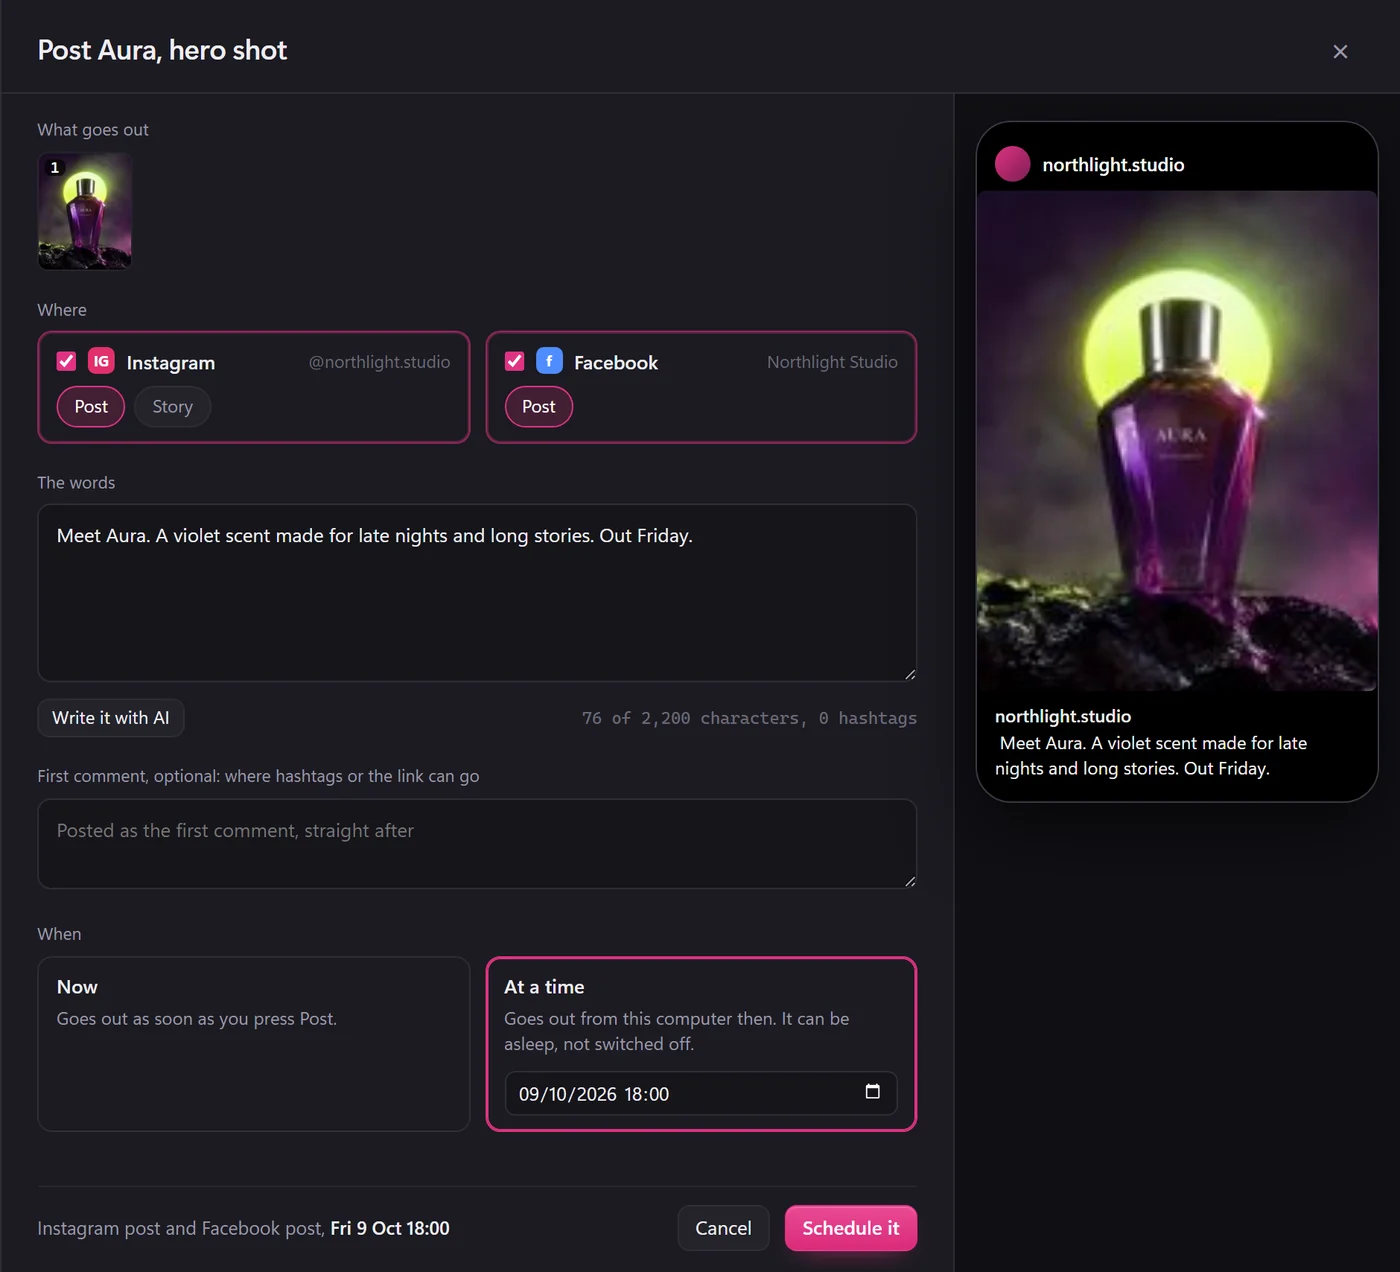Open the calendar picker icon
The width and height of the screenshot is (1400, 1272).
[872, 1092]
